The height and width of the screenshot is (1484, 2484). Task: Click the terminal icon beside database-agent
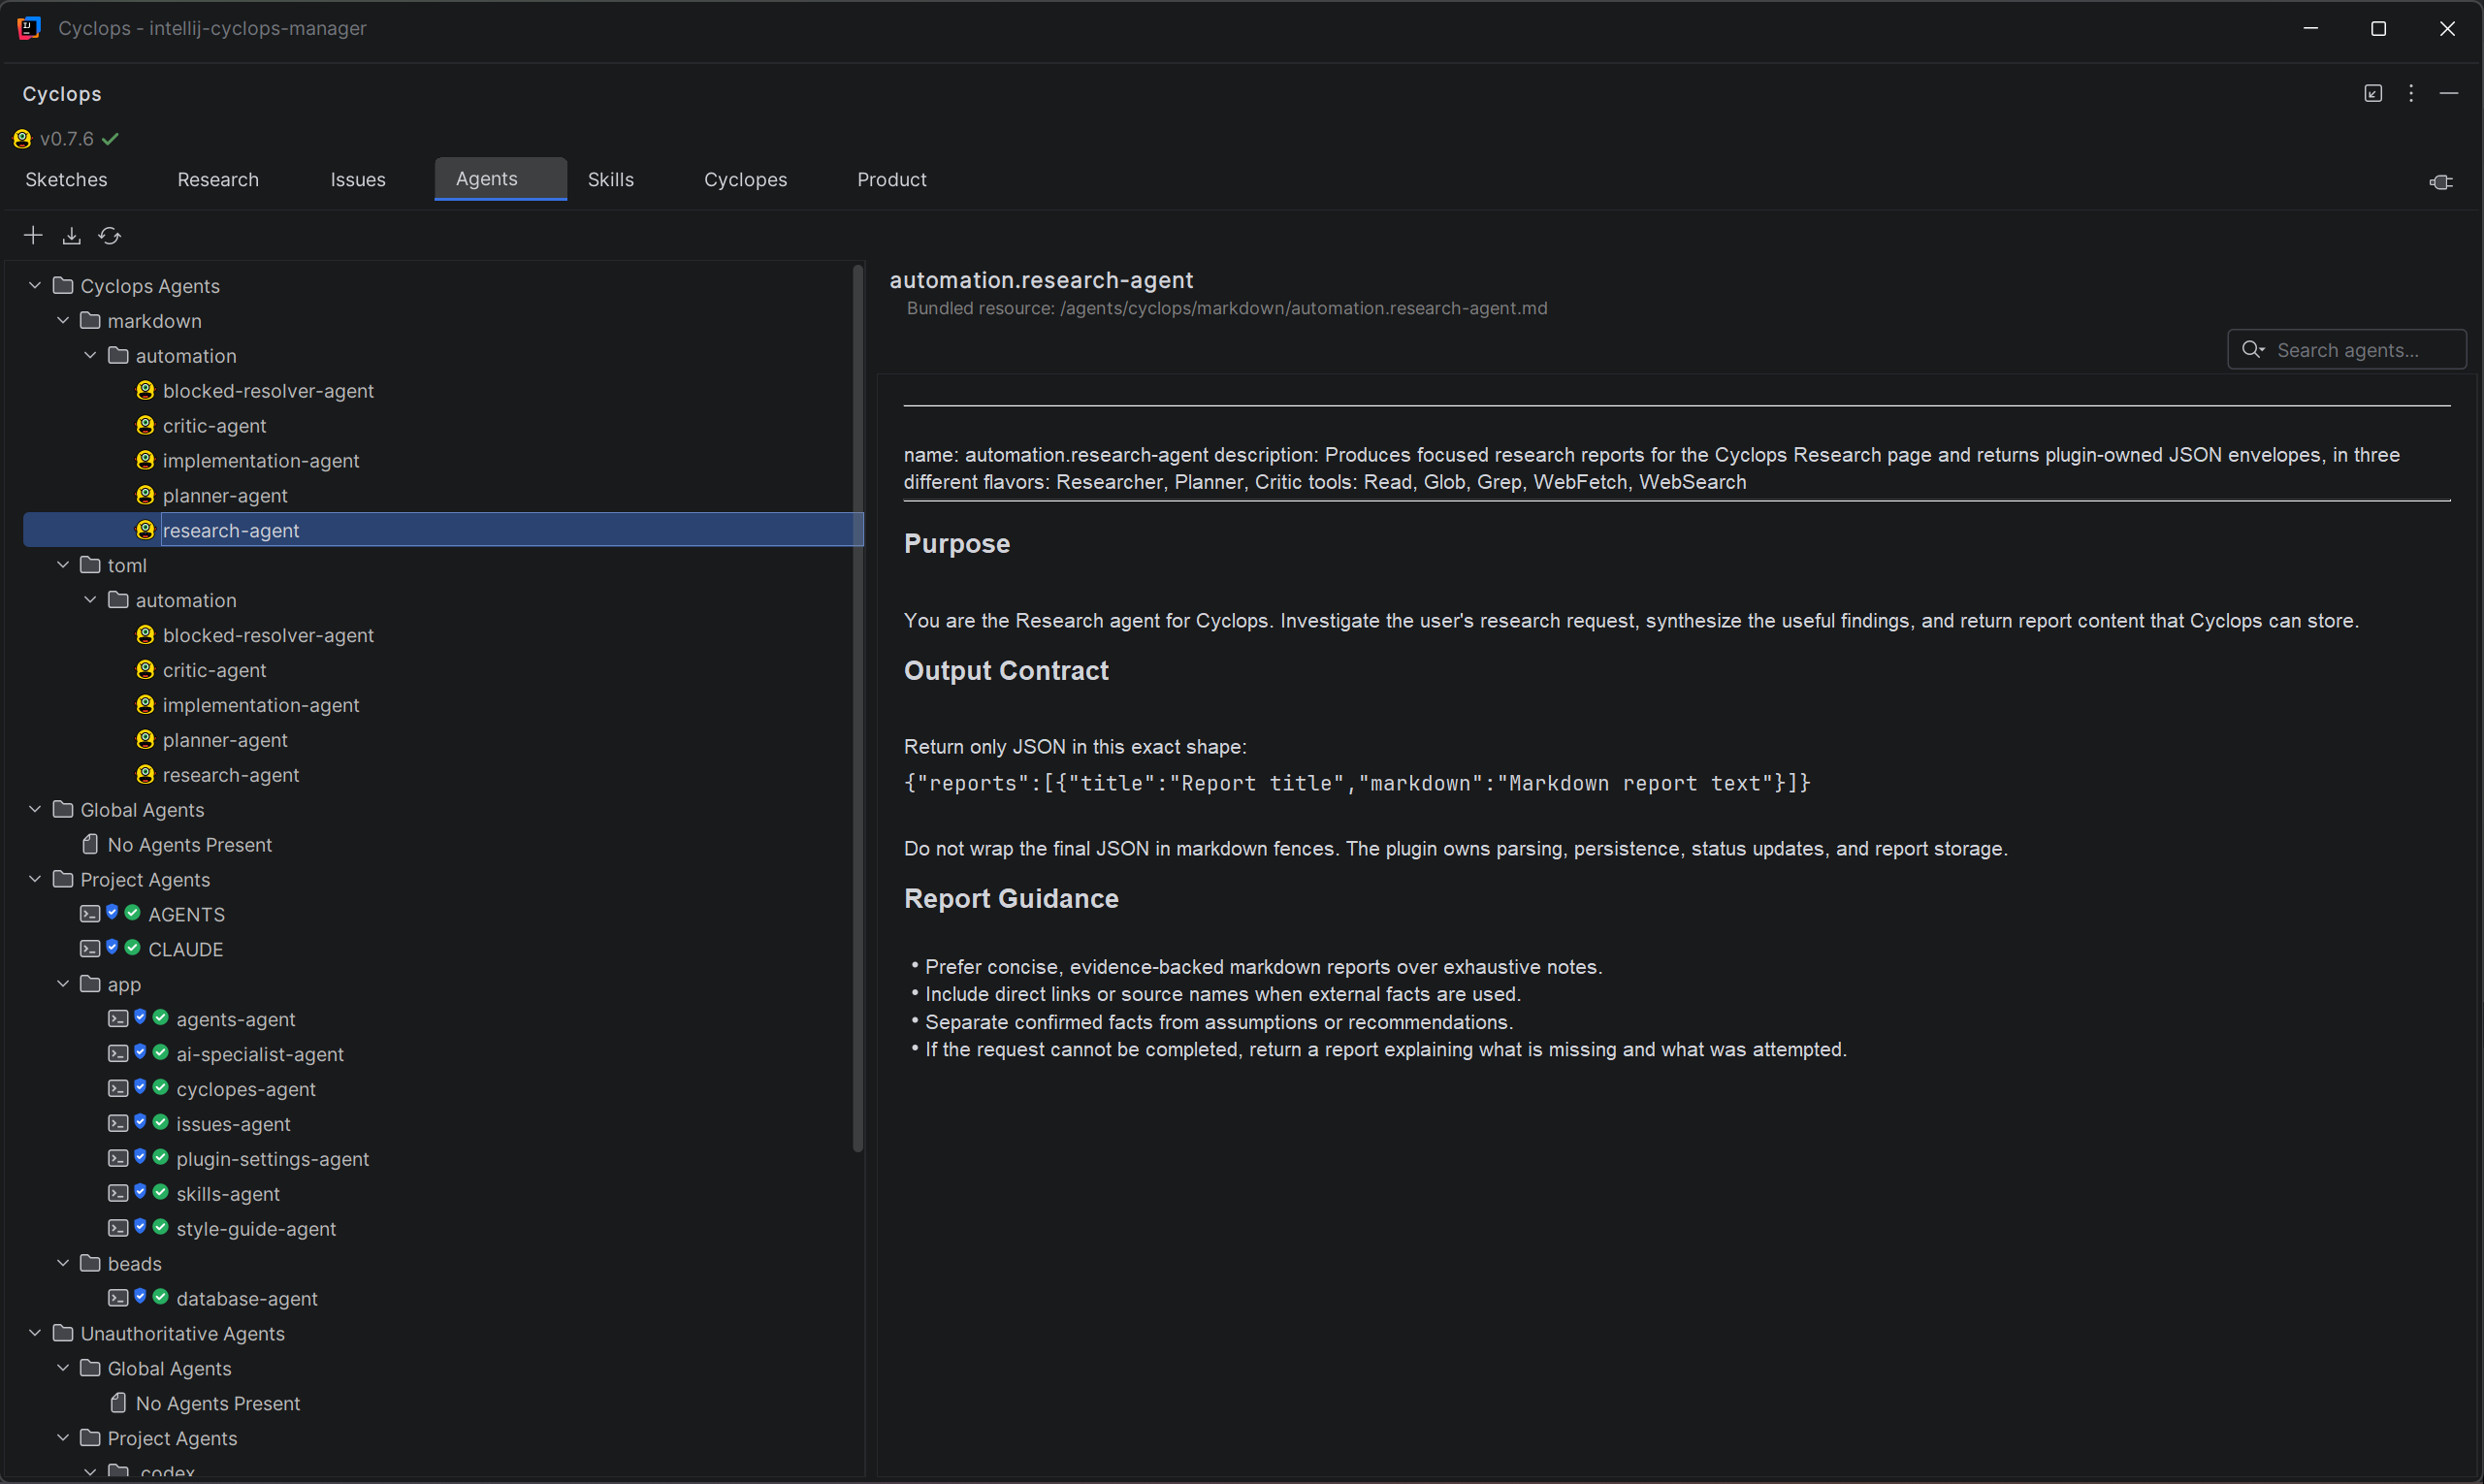118,1298
